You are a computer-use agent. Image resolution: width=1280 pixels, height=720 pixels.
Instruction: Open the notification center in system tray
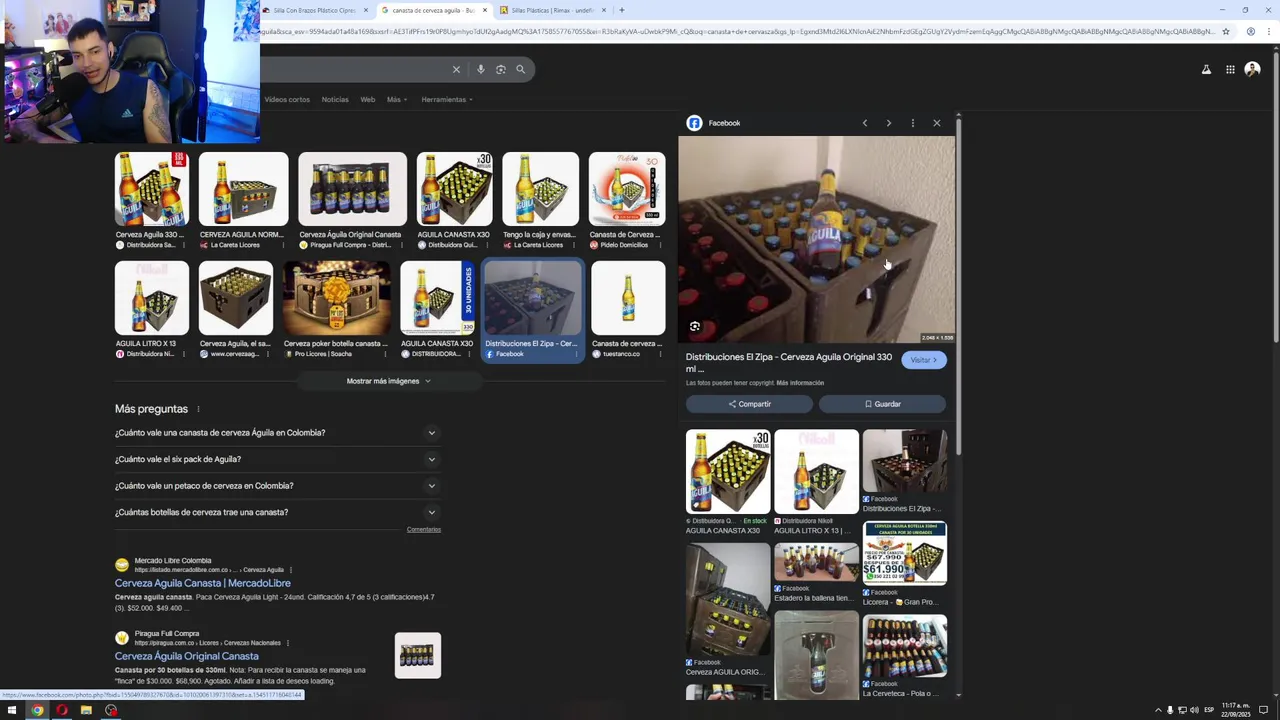click(x=1263, y=710)
